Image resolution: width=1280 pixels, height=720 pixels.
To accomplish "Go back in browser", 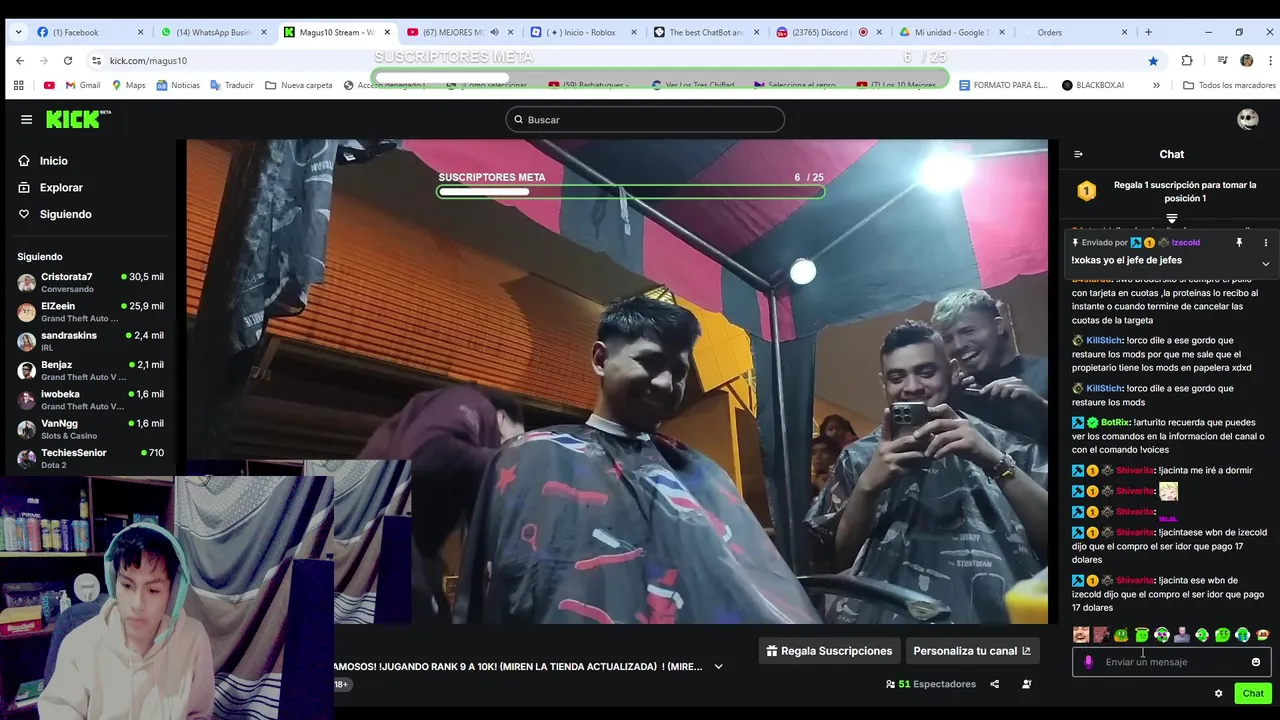I will 20,60.
